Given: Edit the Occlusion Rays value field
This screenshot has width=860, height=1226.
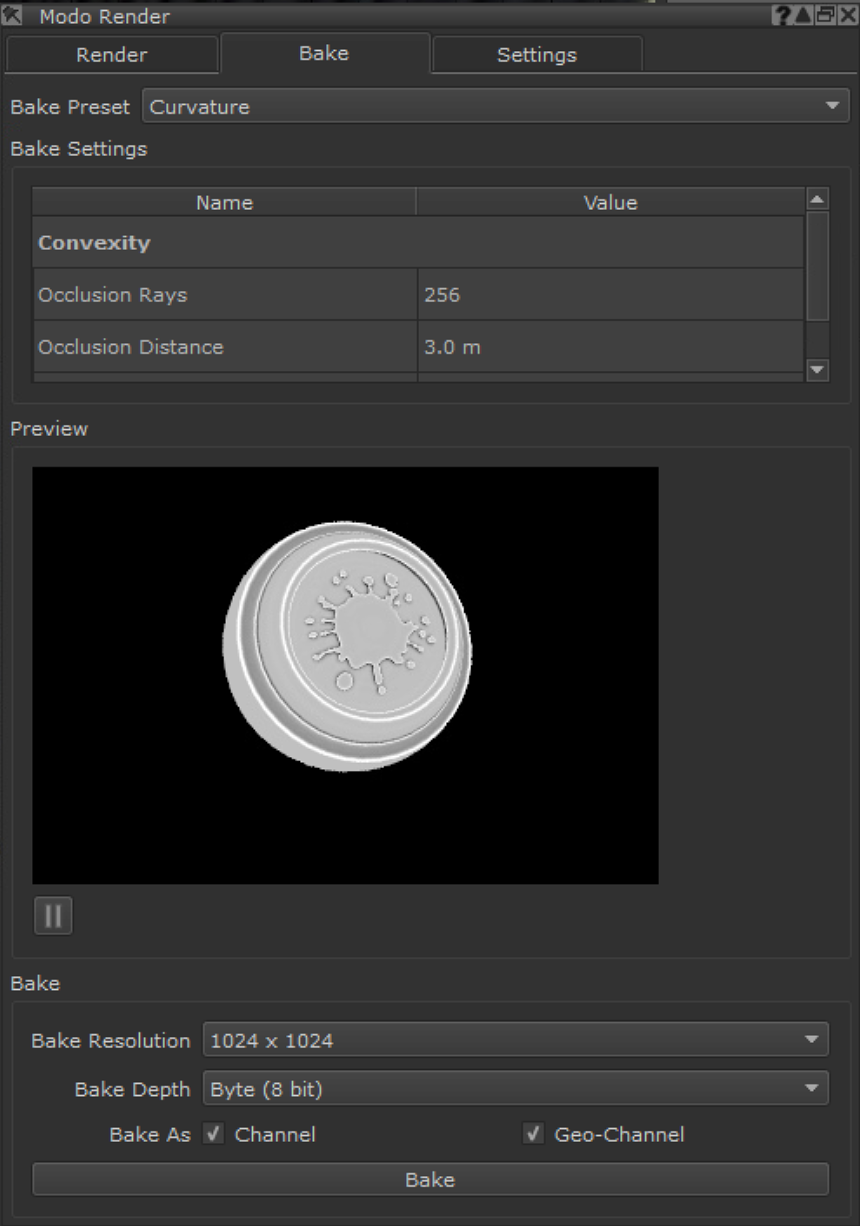Looking at the screenshot, I should click(x=609, y=295).
